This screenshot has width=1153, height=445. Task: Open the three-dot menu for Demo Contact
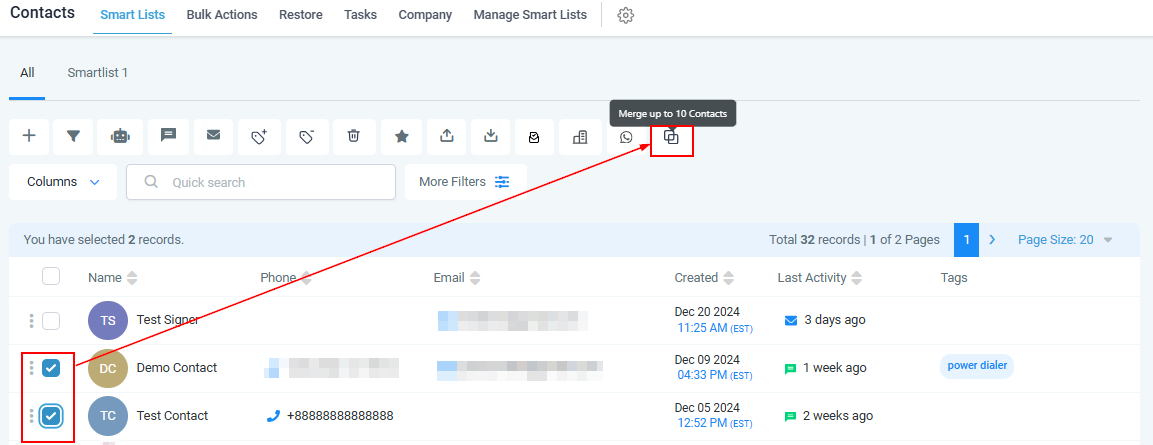coord(31,368)
